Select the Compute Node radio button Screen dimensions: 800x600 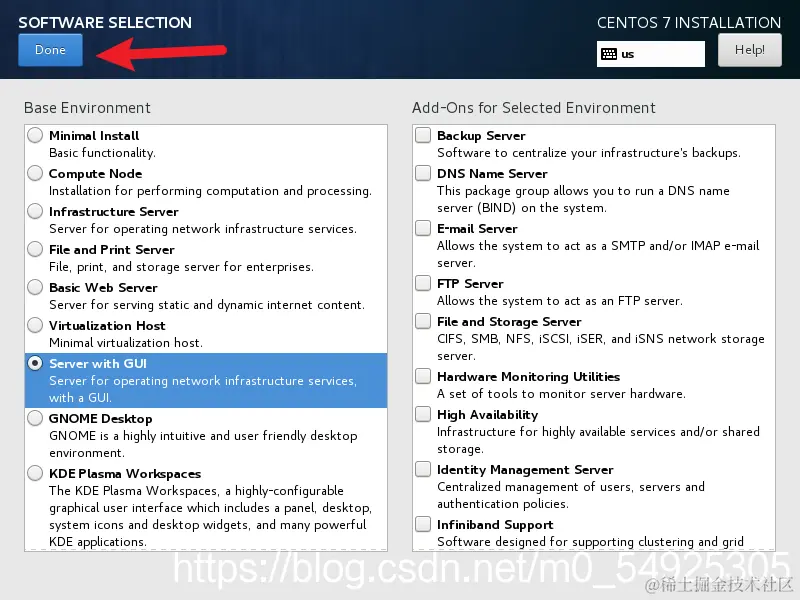(35, 173)
